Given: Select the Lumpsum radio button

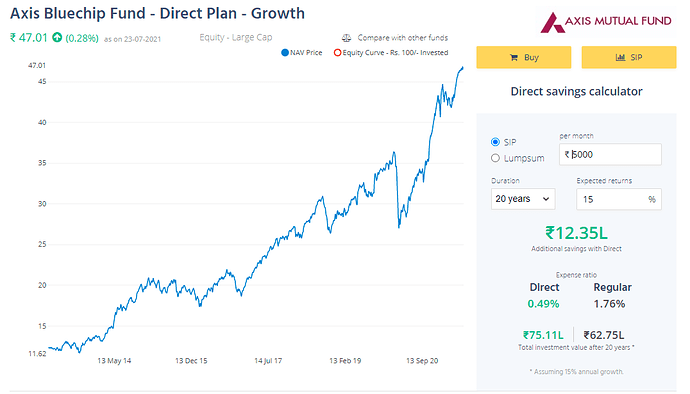Looking at the screenshot, I should point(495,158).
